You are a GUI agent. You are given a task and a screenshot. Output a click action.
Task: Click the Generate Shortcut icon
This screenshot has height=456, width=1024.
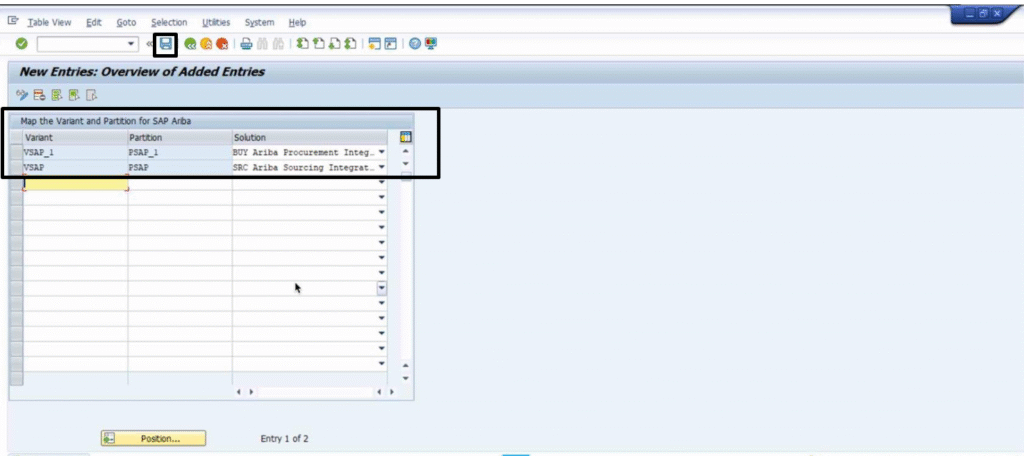coord(390,44)
